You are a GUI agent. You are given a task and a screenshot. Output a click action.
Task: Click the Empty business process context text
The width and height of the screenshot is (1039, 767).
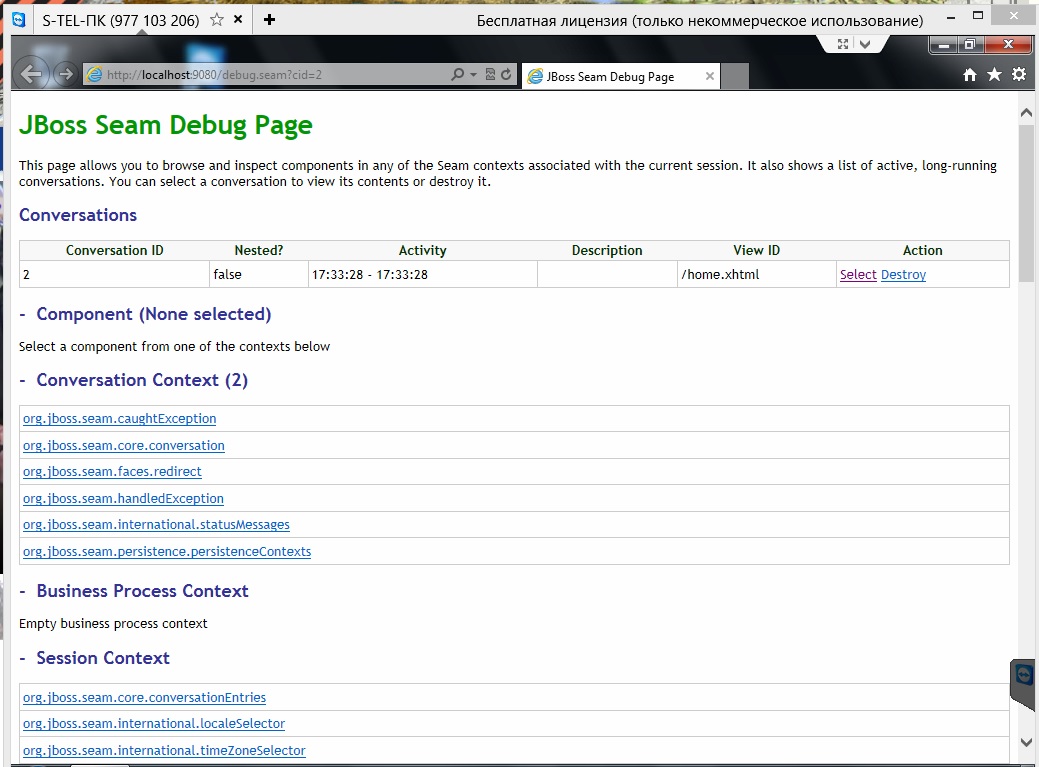(113, 624)
